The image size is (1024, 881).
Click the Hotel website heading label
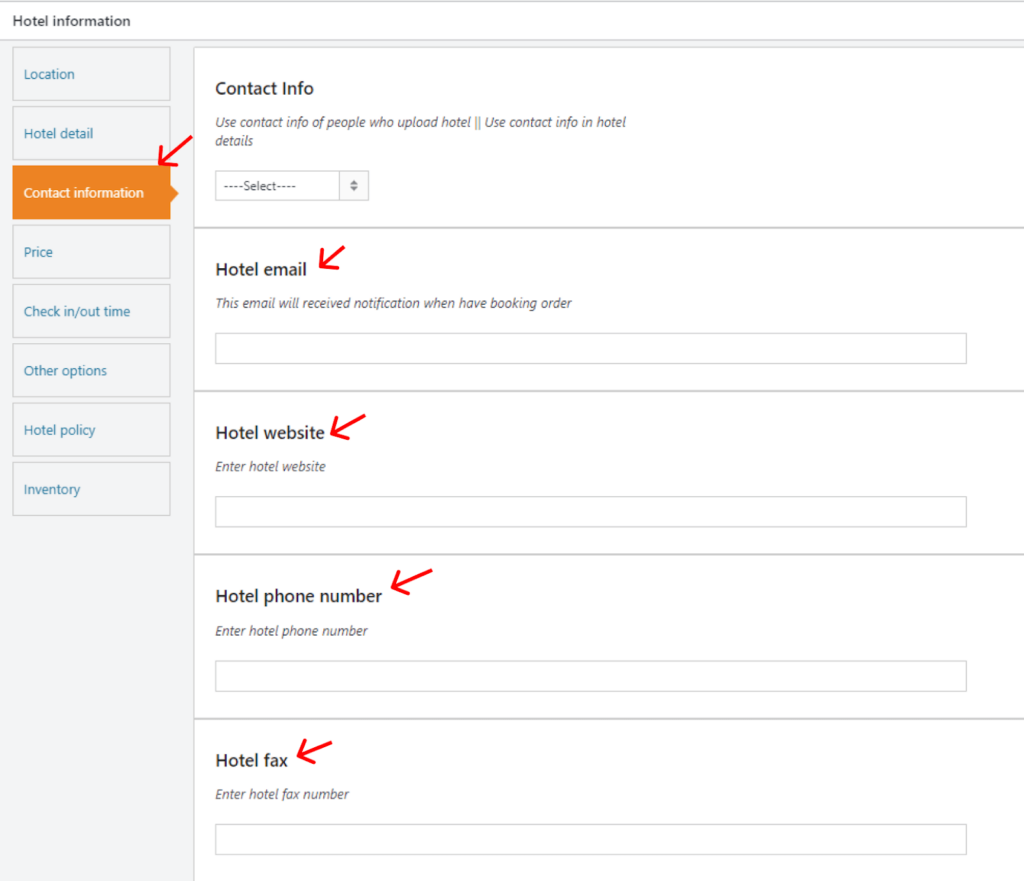pyautogui.click(x=268, y=433)
